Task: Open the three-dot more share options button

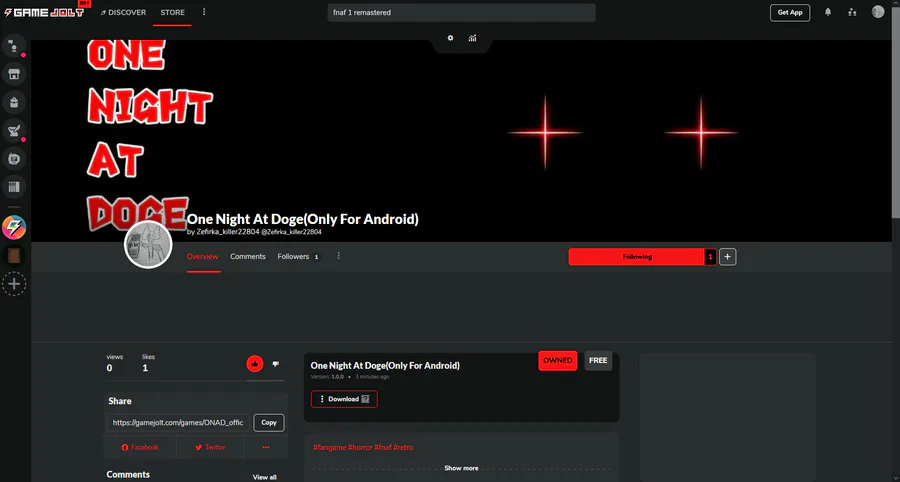Action: coord(266,447)
